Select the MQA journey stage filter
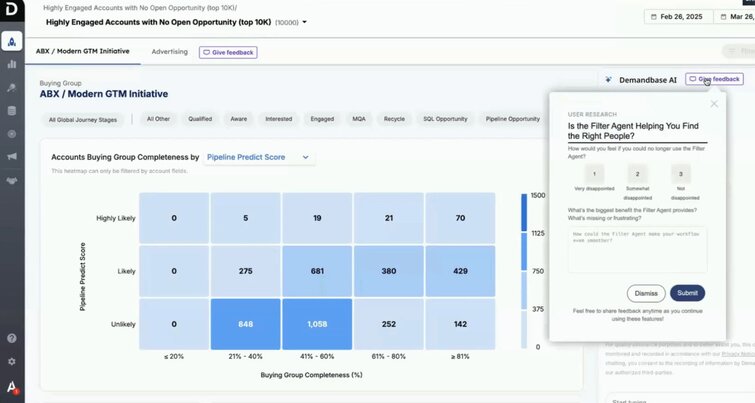The width and height of the screenshot is (755, 403). [358, 119]
